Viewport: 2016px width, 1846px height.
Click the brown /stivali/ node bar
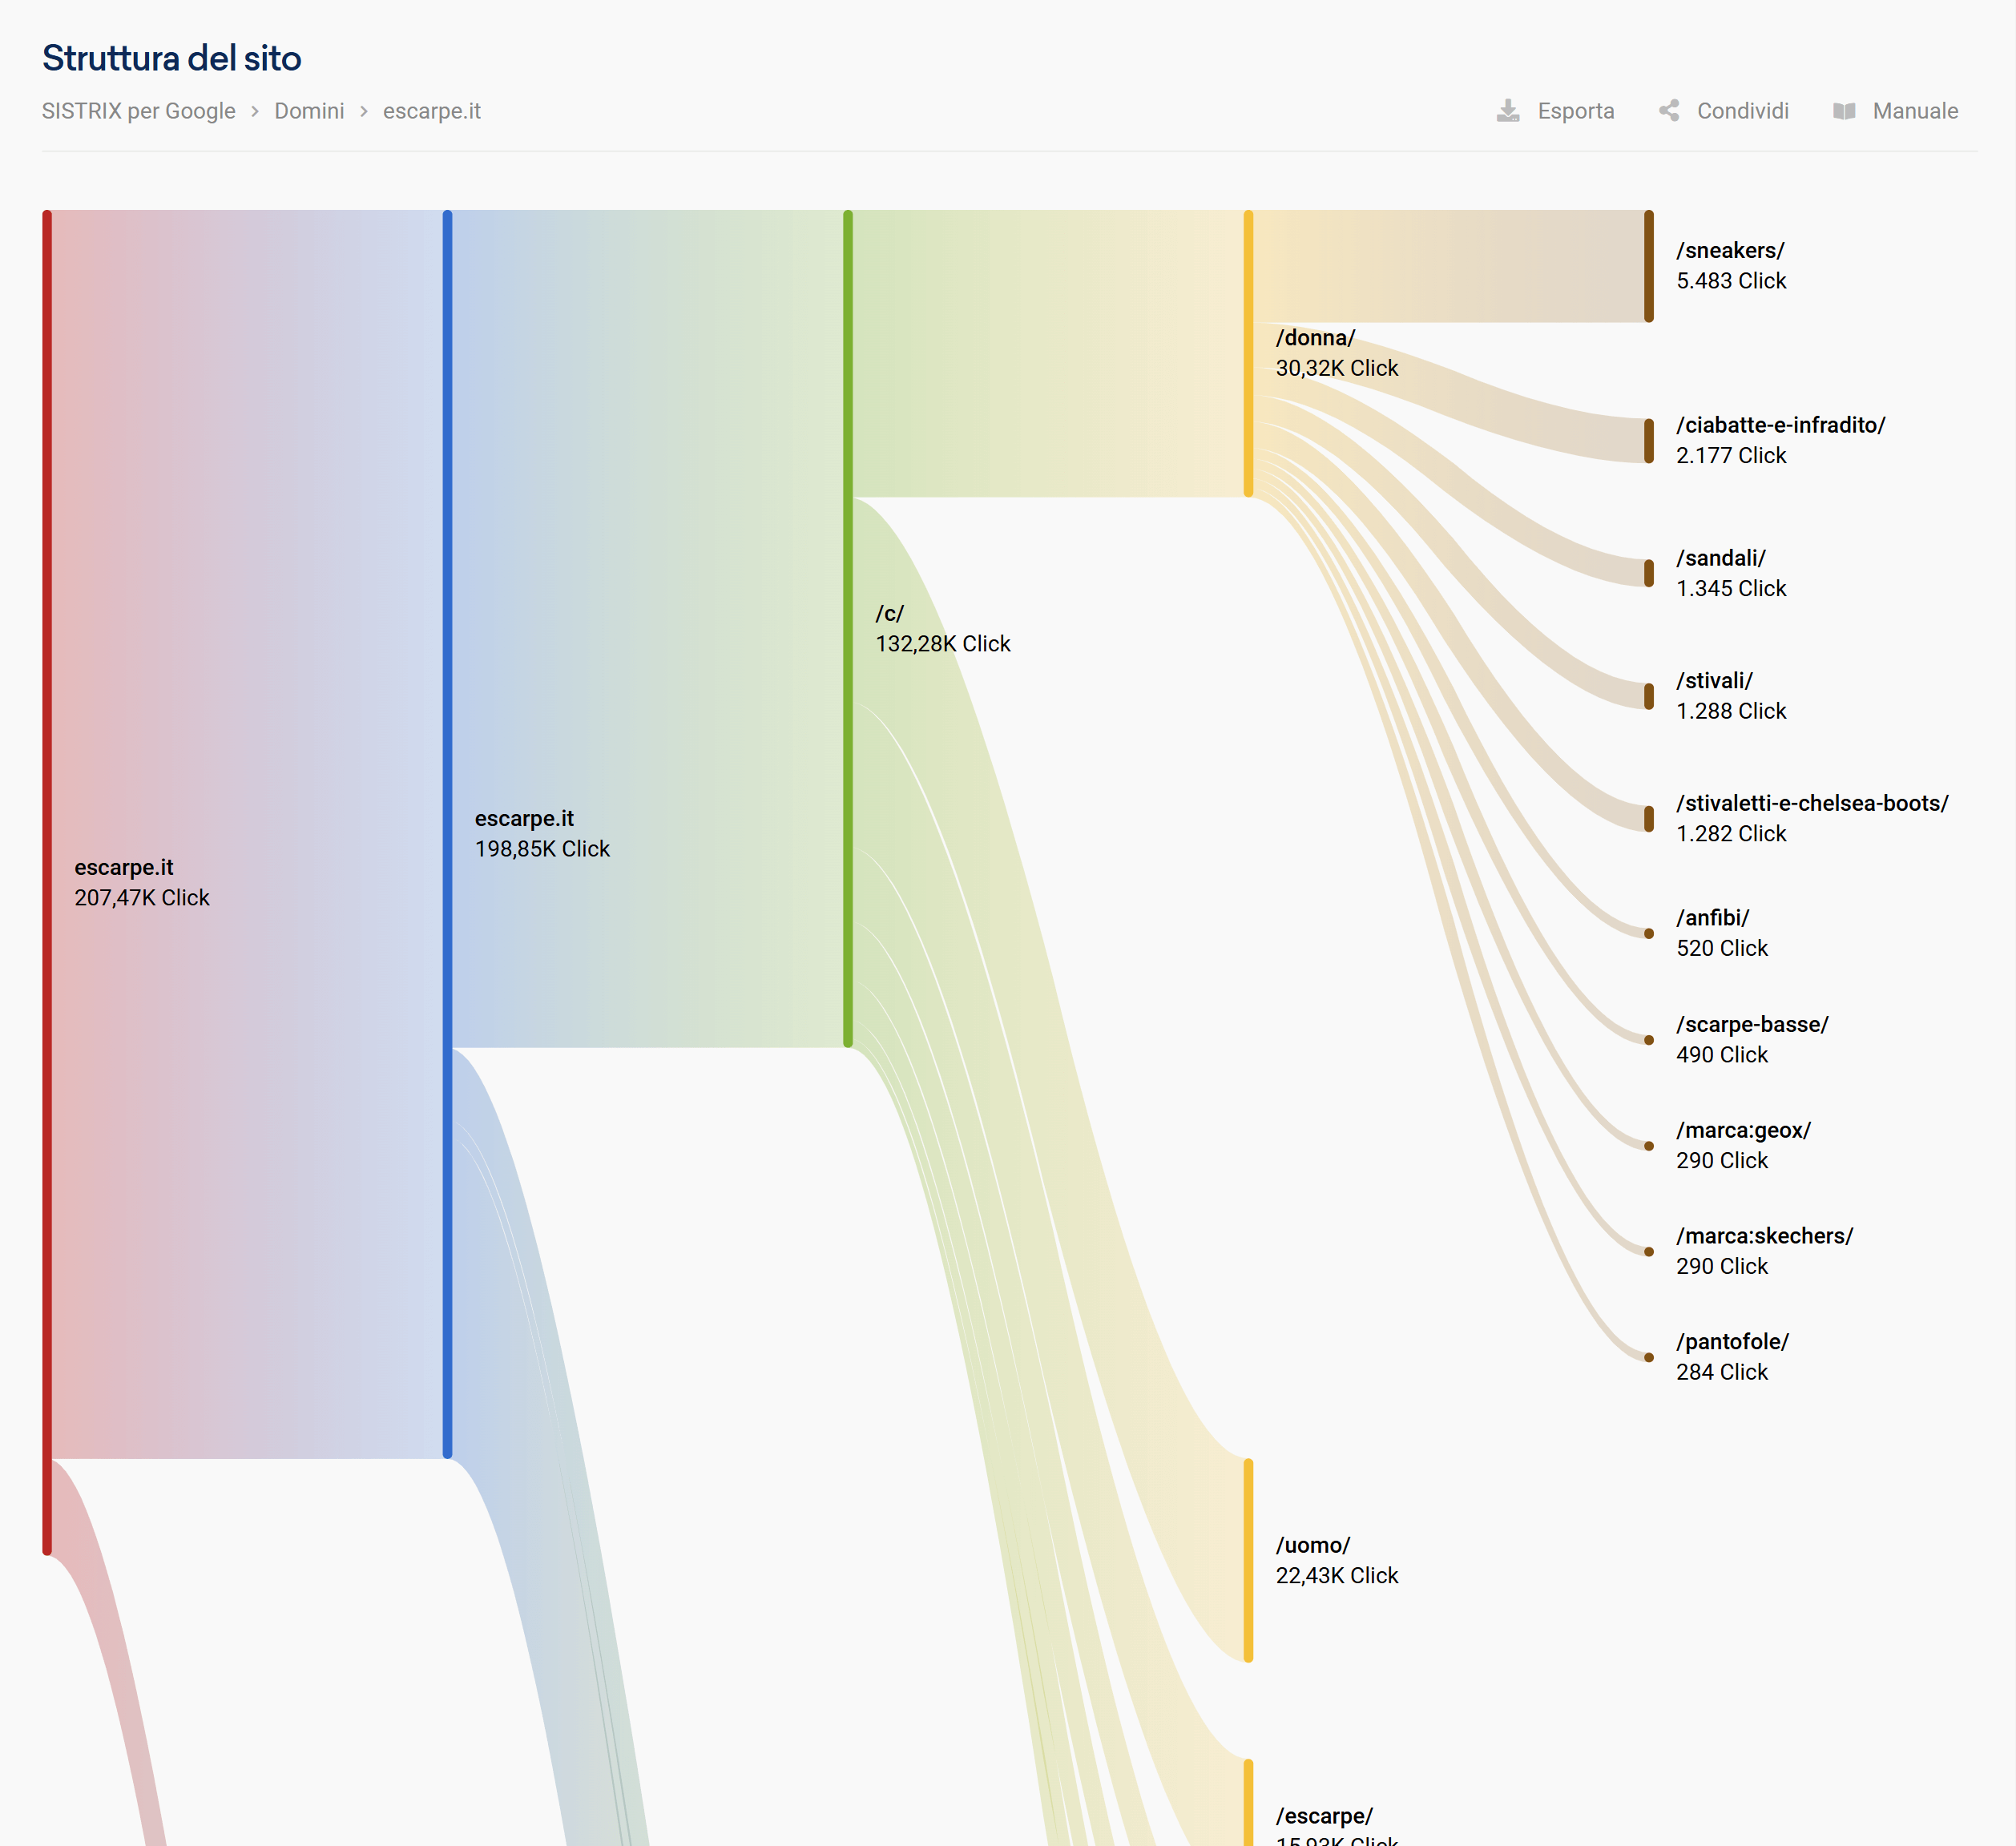1649,696
